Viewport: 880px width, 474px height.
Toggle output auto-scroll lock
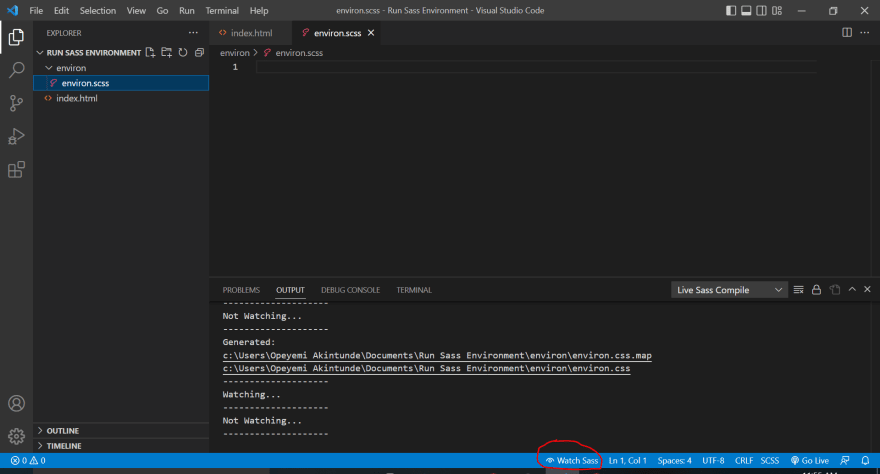click(817, 289)
